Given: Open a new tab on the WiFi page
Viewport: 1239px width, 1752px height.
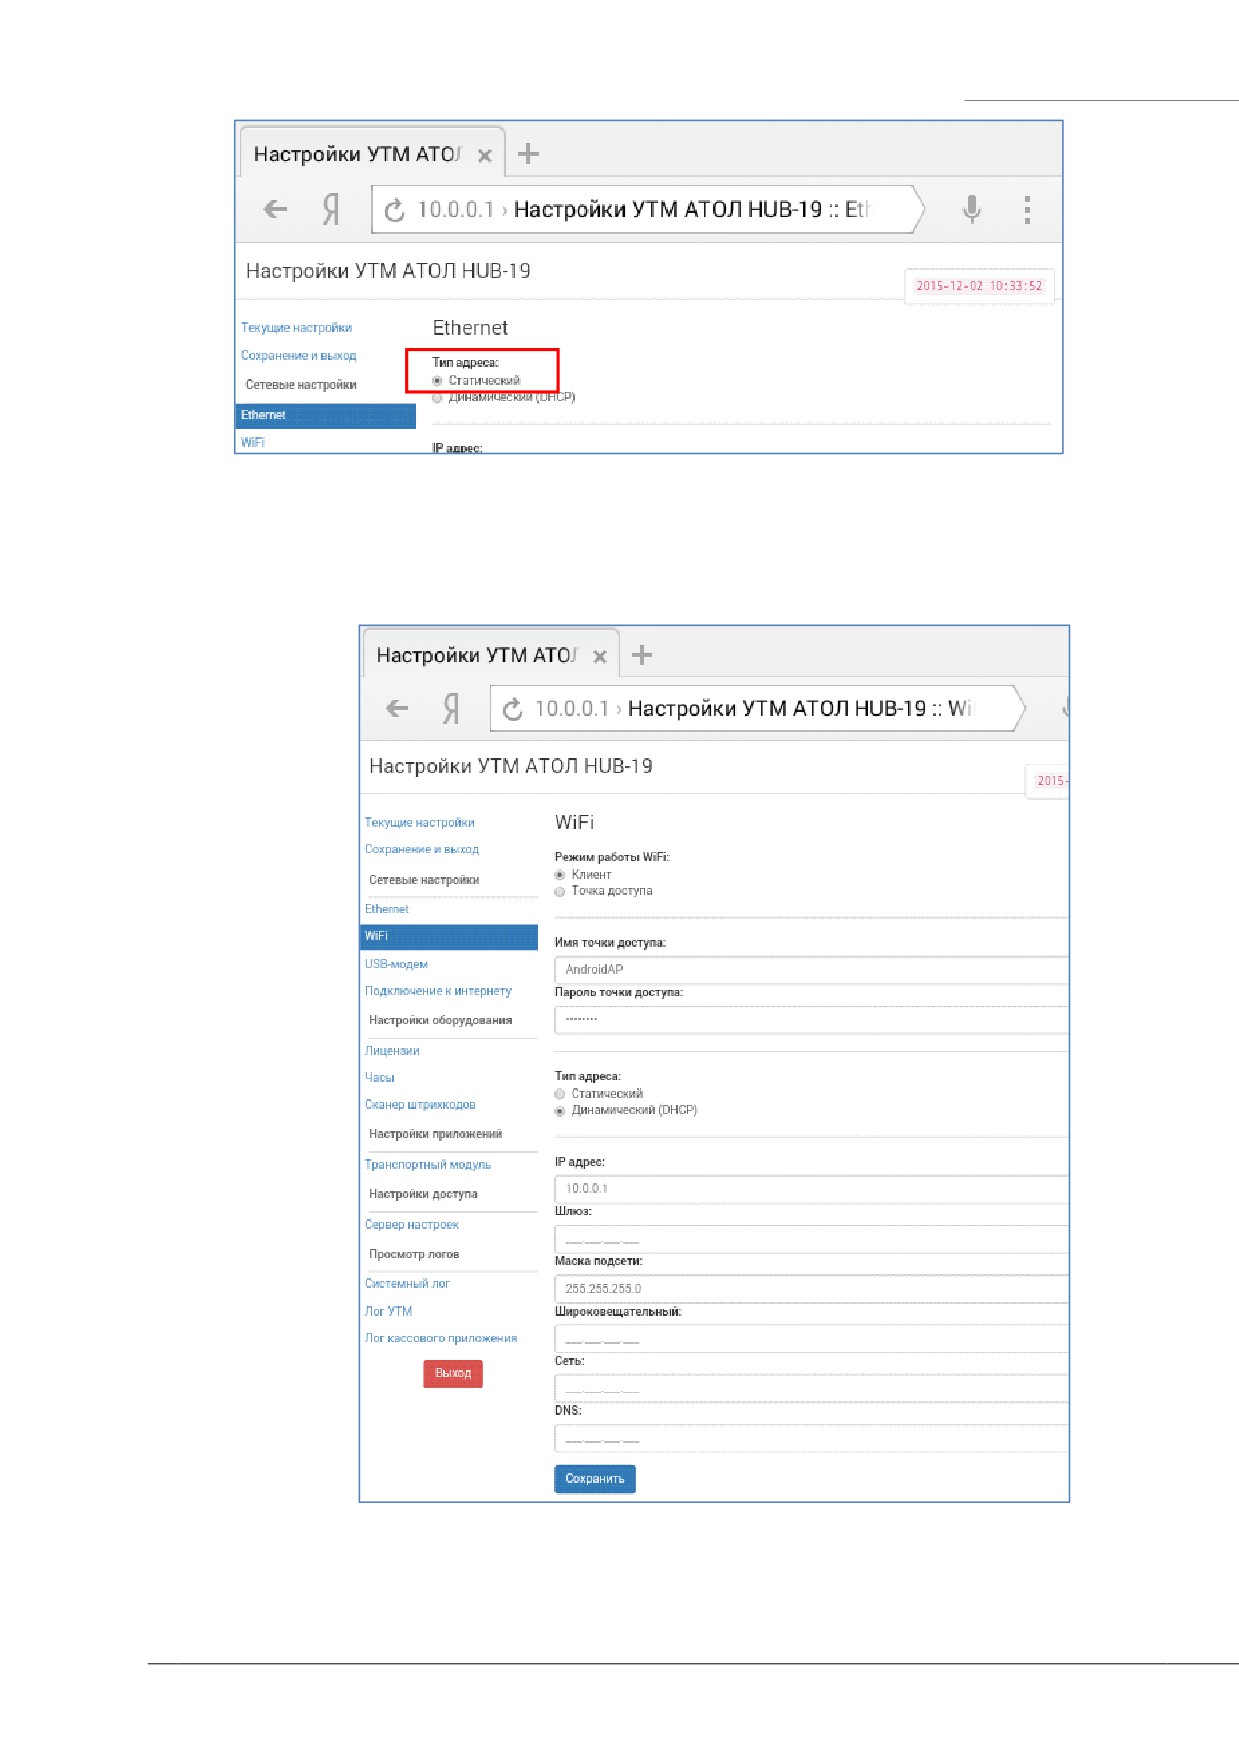Looking at the screenshot, I should [642, 655].
